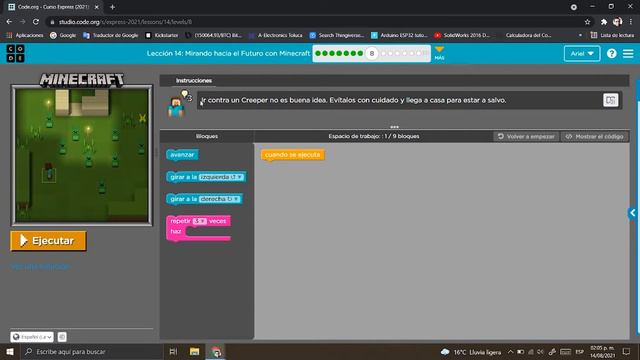Viewport: 640px width, 360px height.
Task: Open the Google bookmark
Action: pos(63,36)
